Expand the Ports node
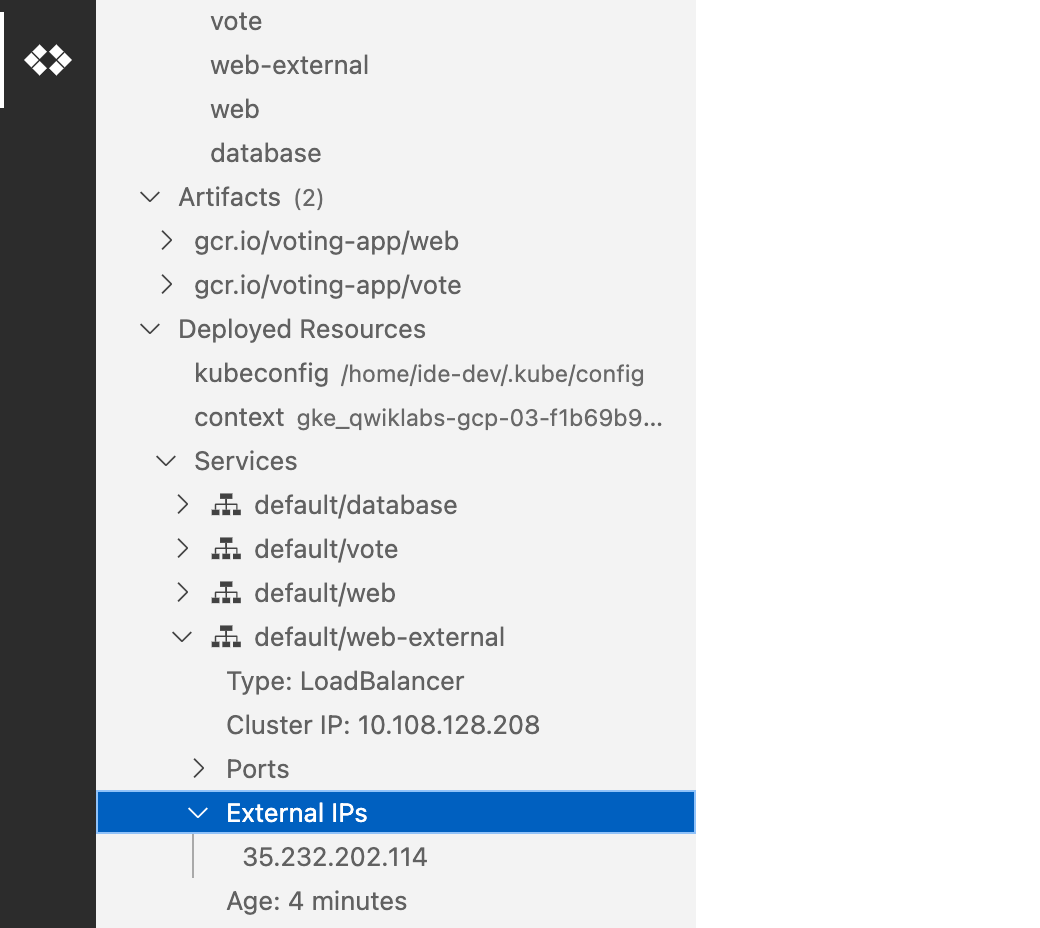The width and height of the screenshot is (1040, 928). (x=198, y=768)
